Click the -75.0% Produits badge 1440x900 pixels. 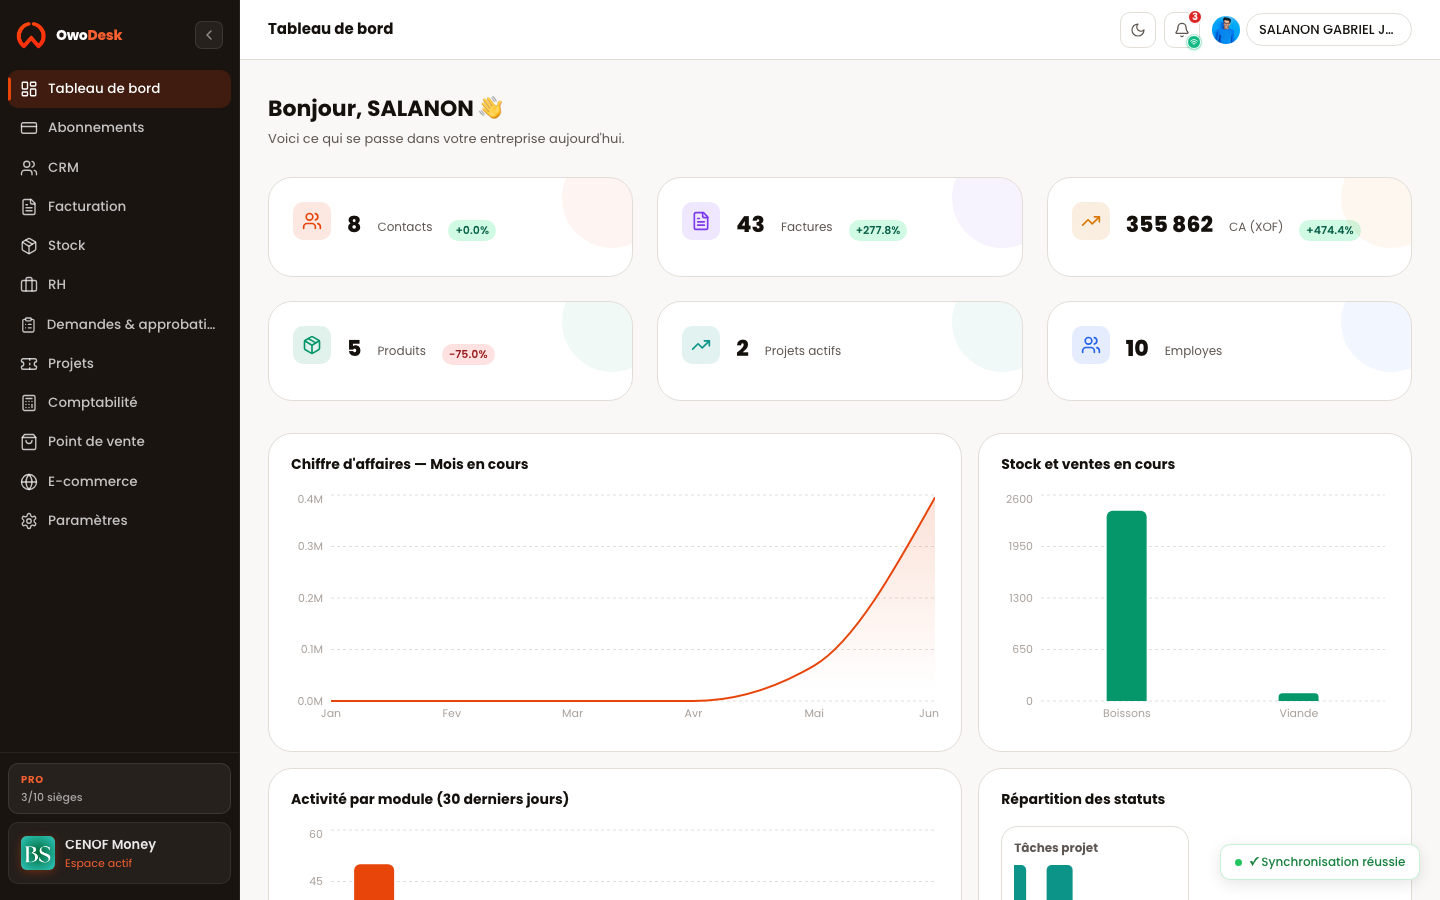(x=468, y=354)
